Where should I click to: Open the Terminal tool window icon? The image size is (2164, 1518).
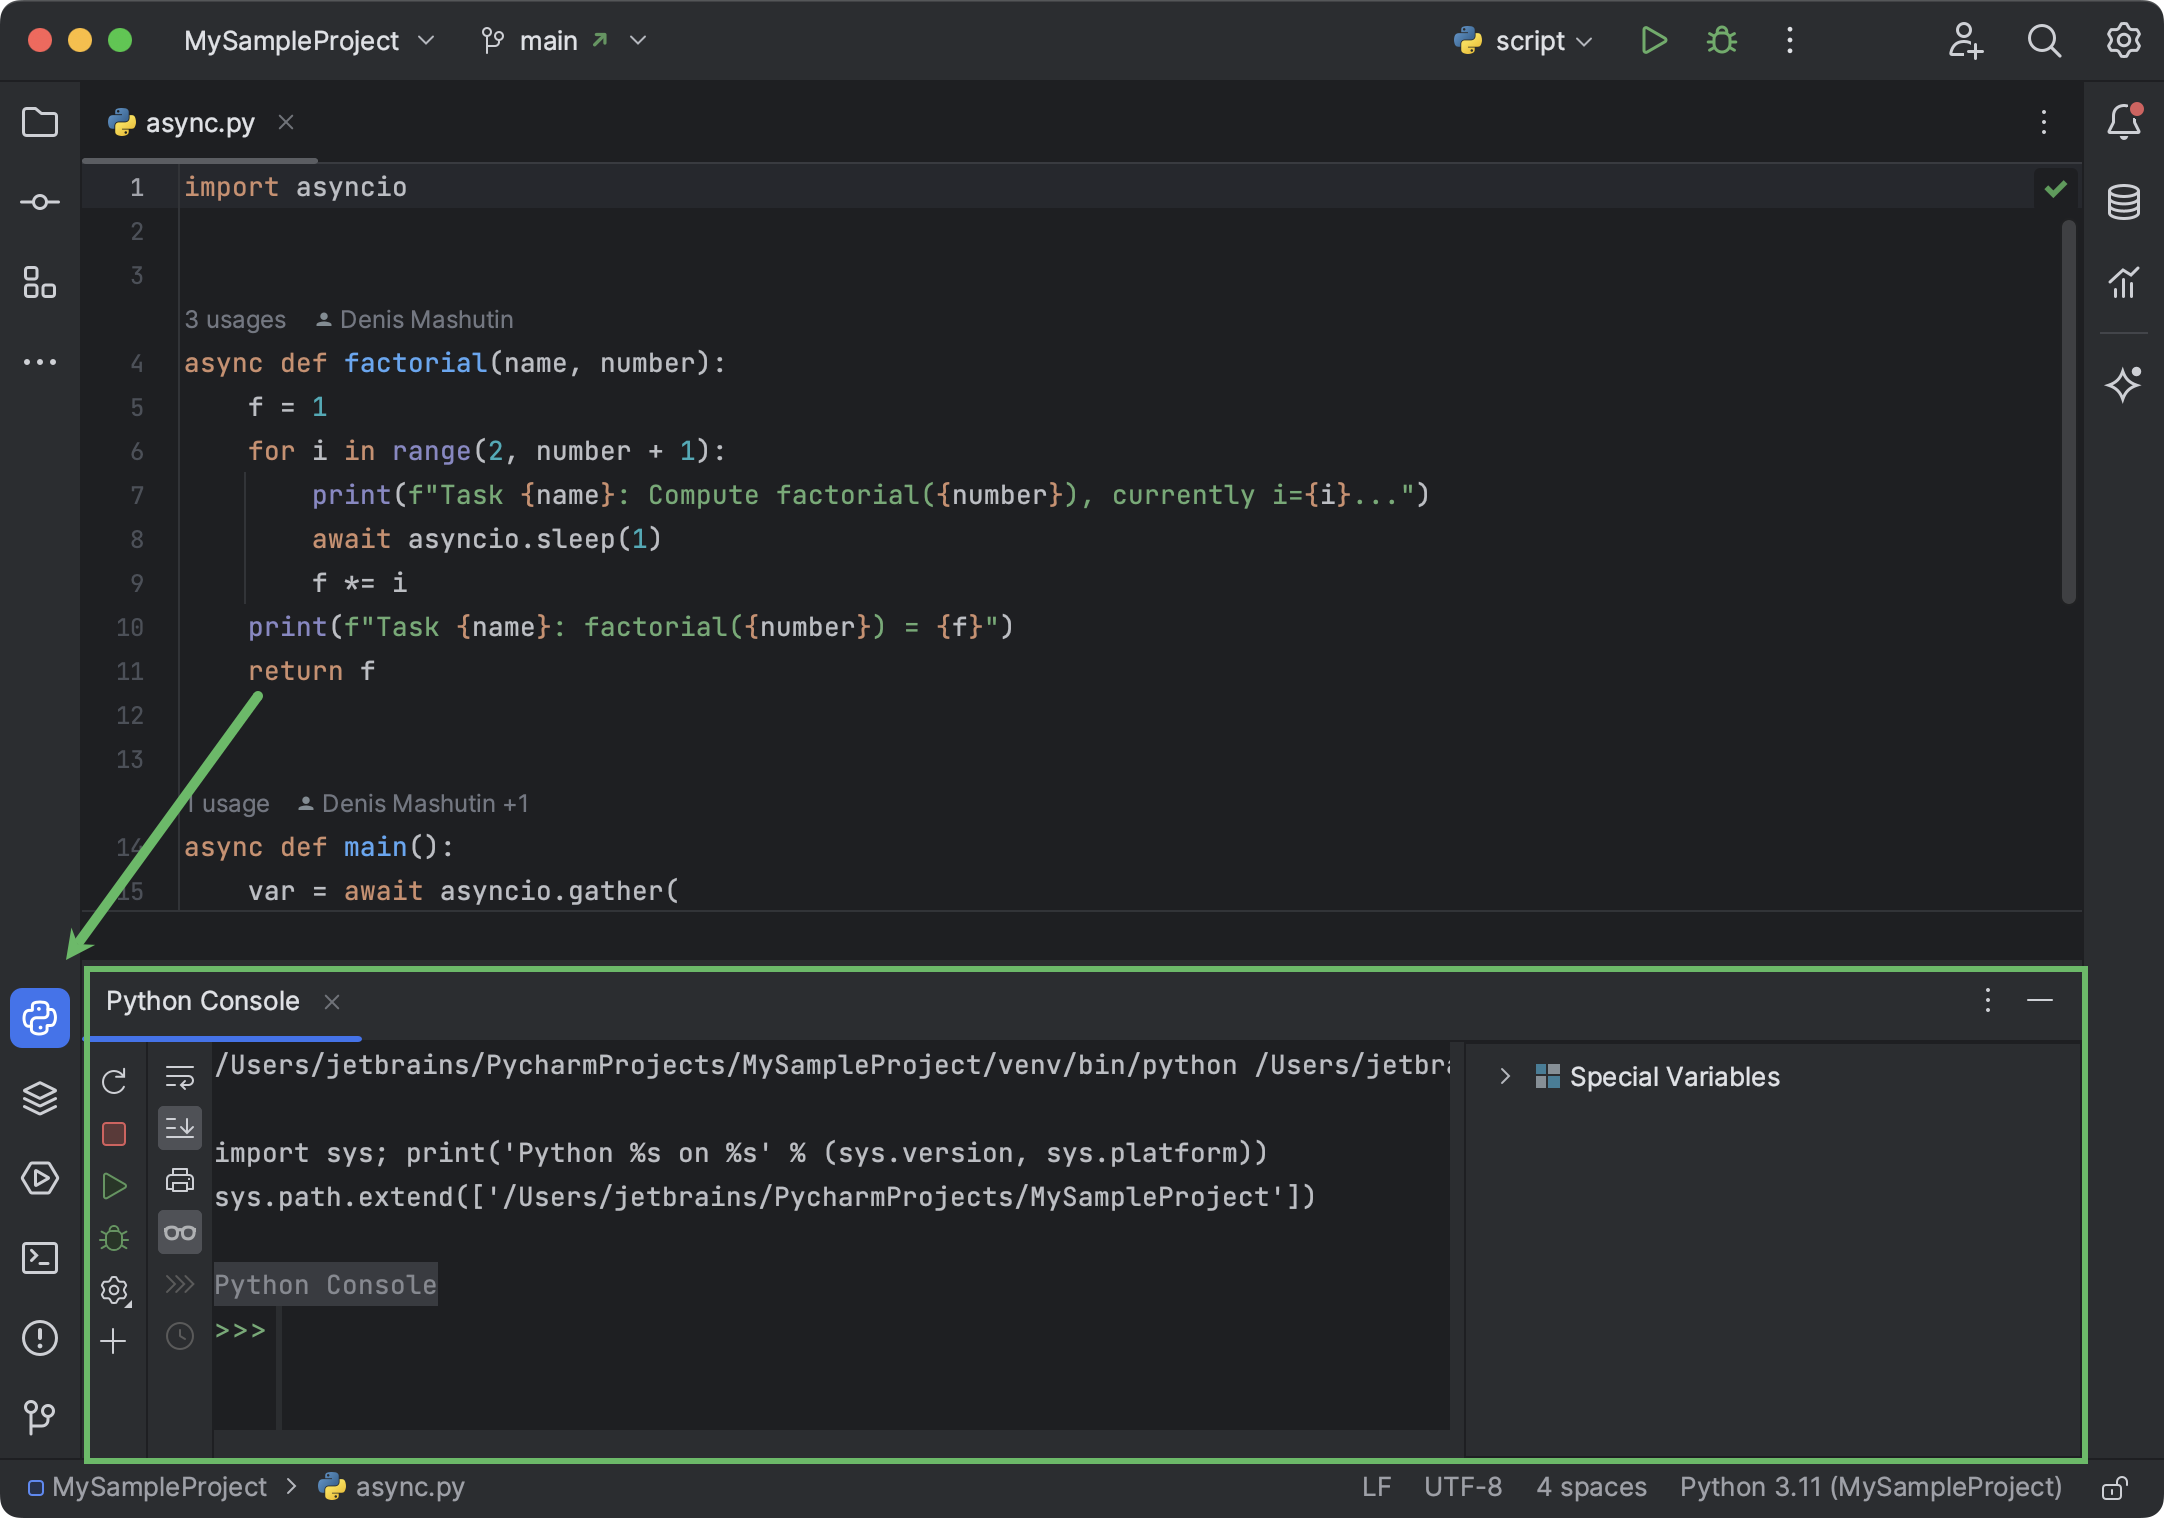40,1258
